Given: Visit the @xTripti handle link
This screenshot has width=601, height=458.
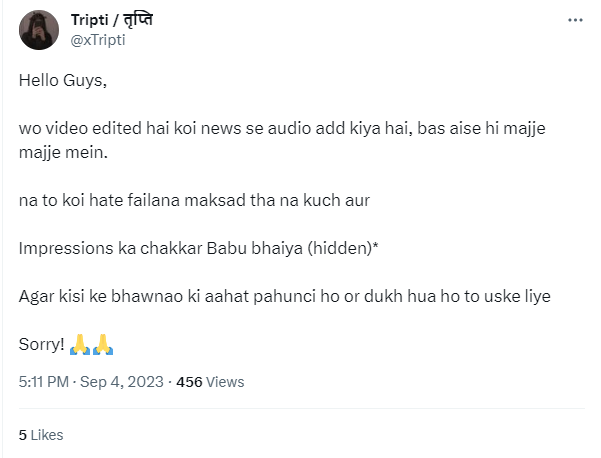Looking at the screenshot, I should pyautogui.click(x=99, y=40).
